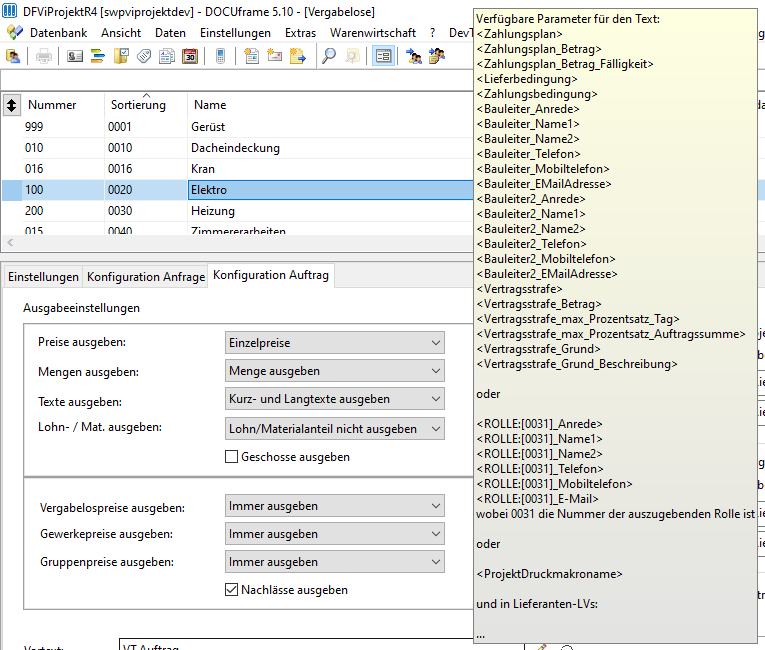Click the left arrow of horizontal scrollbar
The image size is (765, 650).
pyautogui.click(x=10, y=242)
